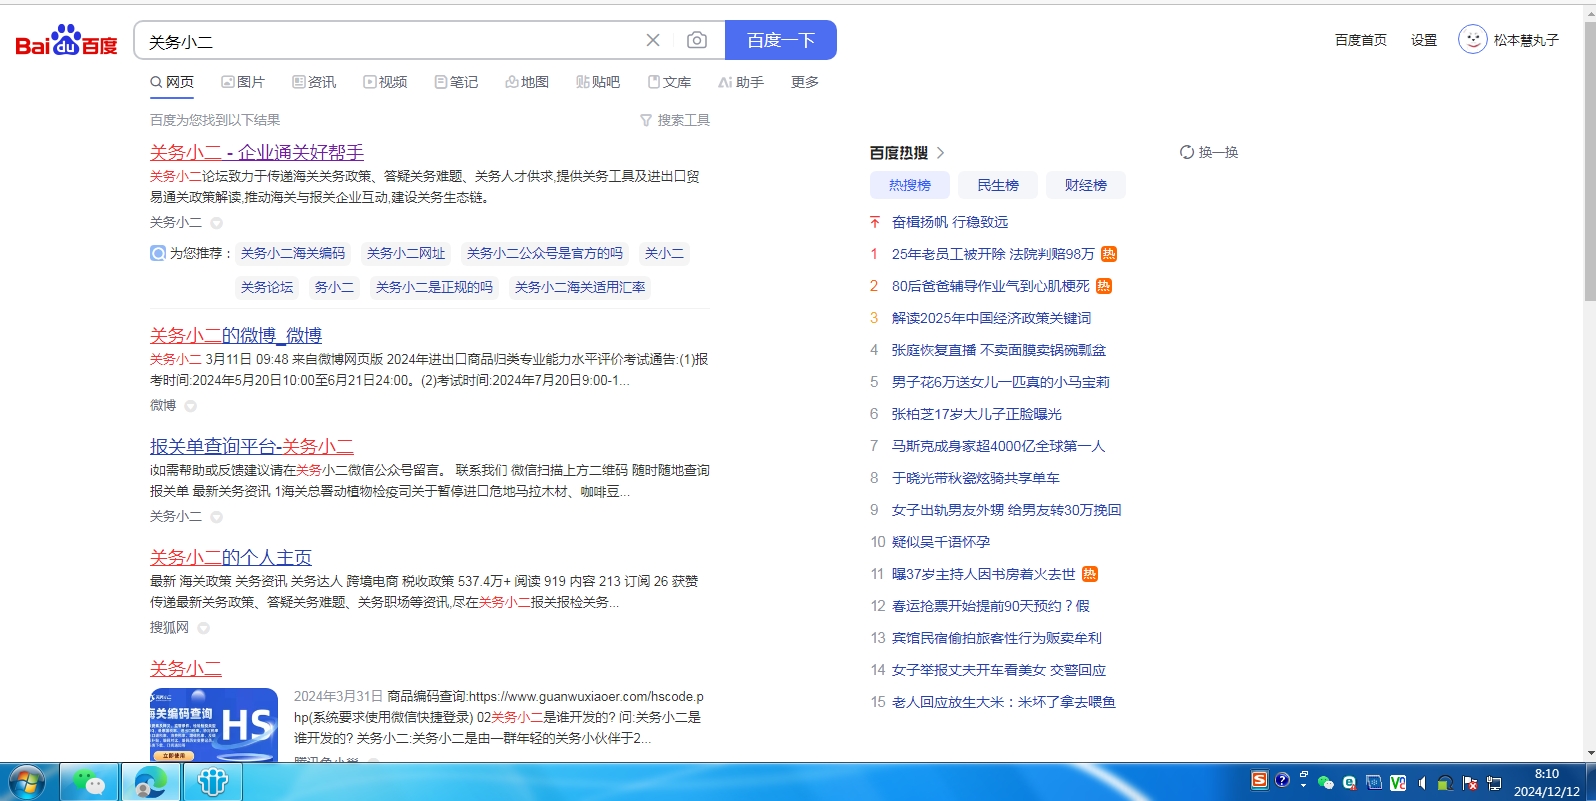Clear the search box with the X icon

click(x=653, y=40)
